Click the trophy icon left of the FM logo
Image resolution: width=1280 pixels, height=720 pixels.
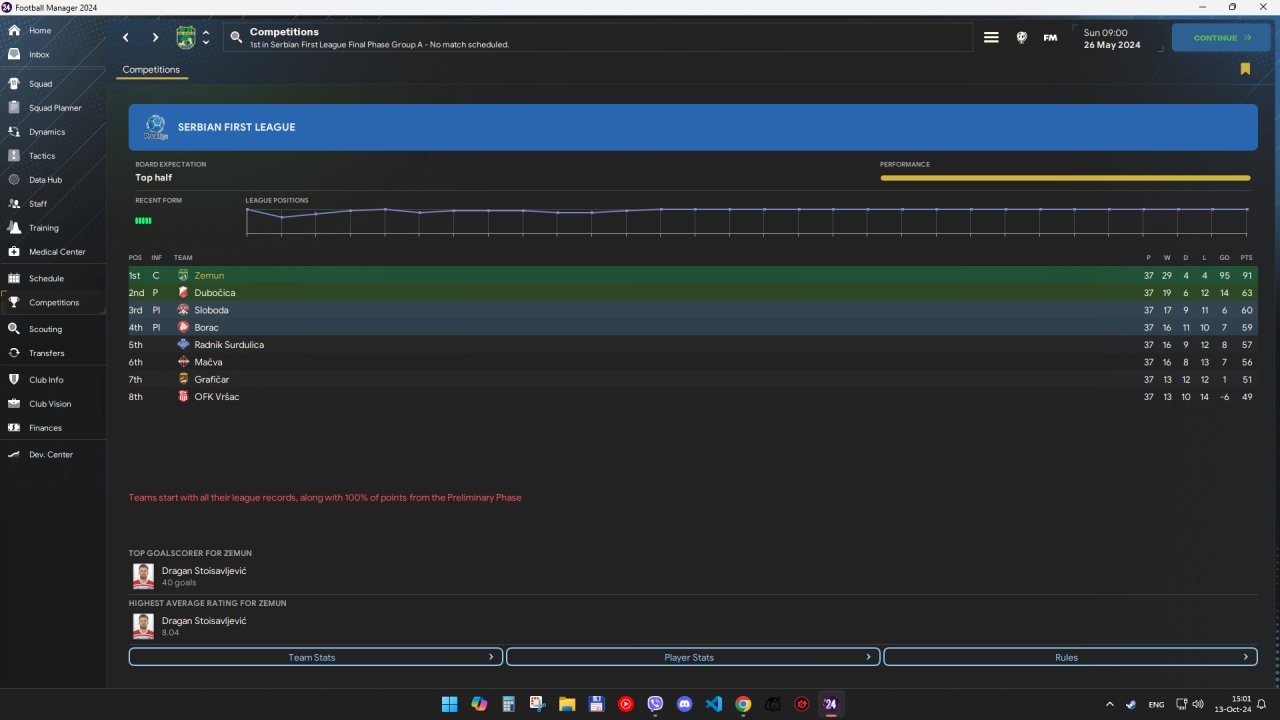point(1021,38)
